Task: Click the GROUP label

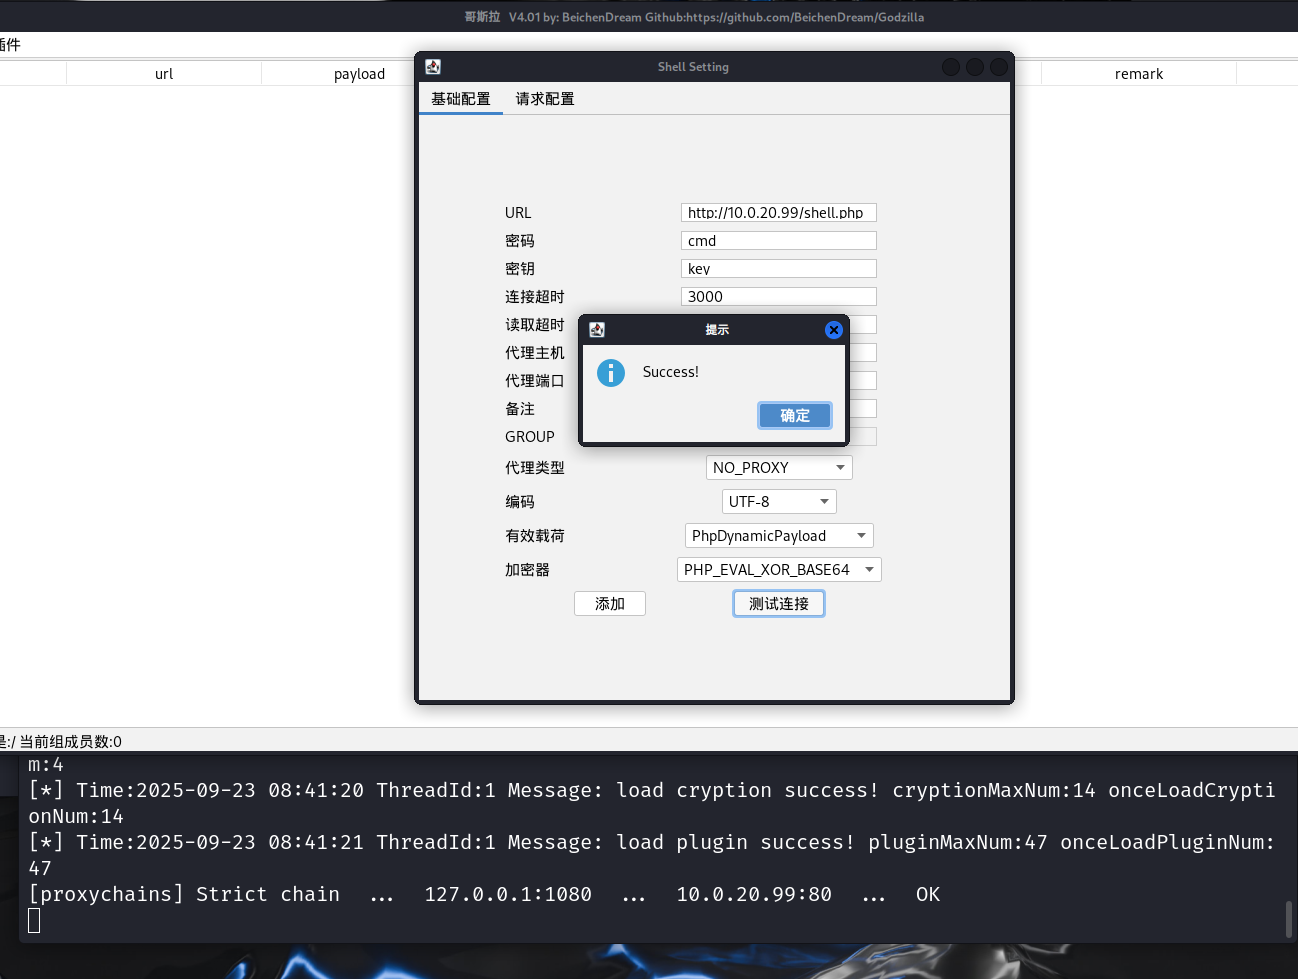Action: click(x=530, y=437)
